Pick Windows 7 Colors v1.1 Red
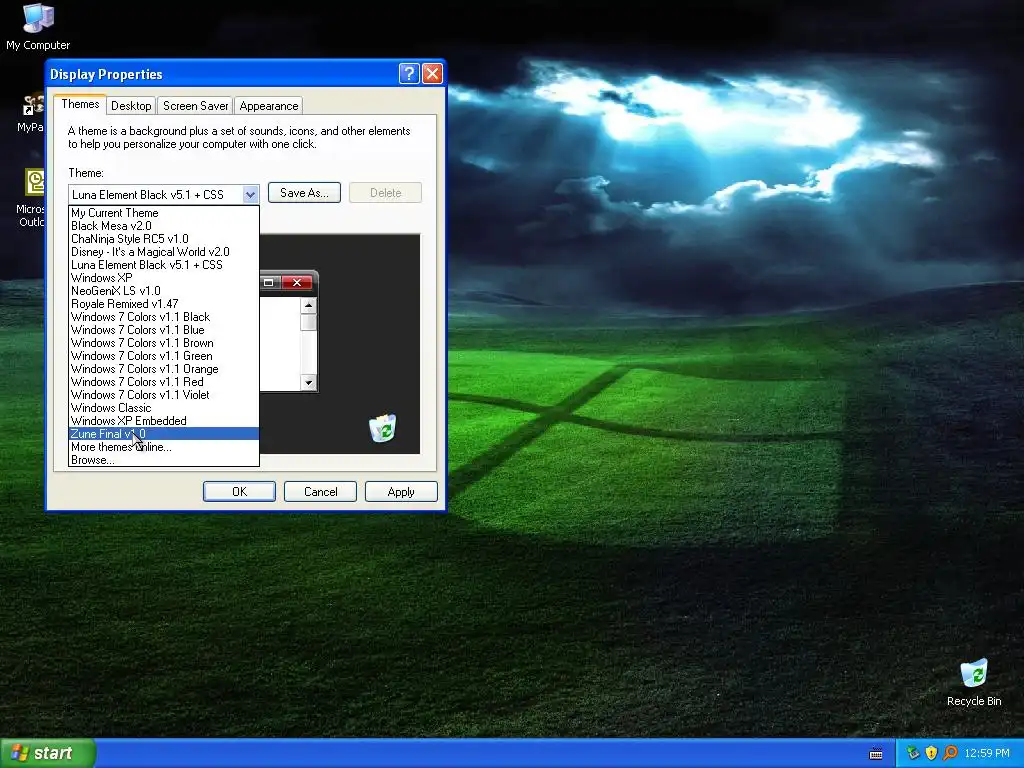The height and width of the screenshot is (768, 1024). (x=164, y=382)
